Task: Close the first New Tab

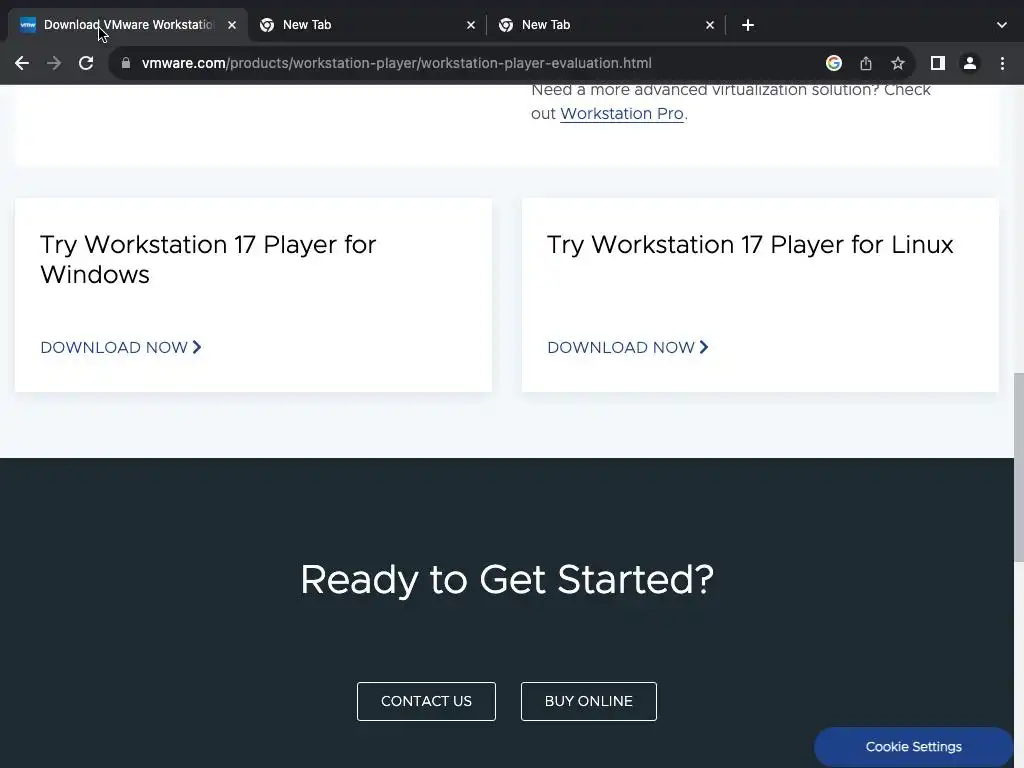Action: (471, 25)
